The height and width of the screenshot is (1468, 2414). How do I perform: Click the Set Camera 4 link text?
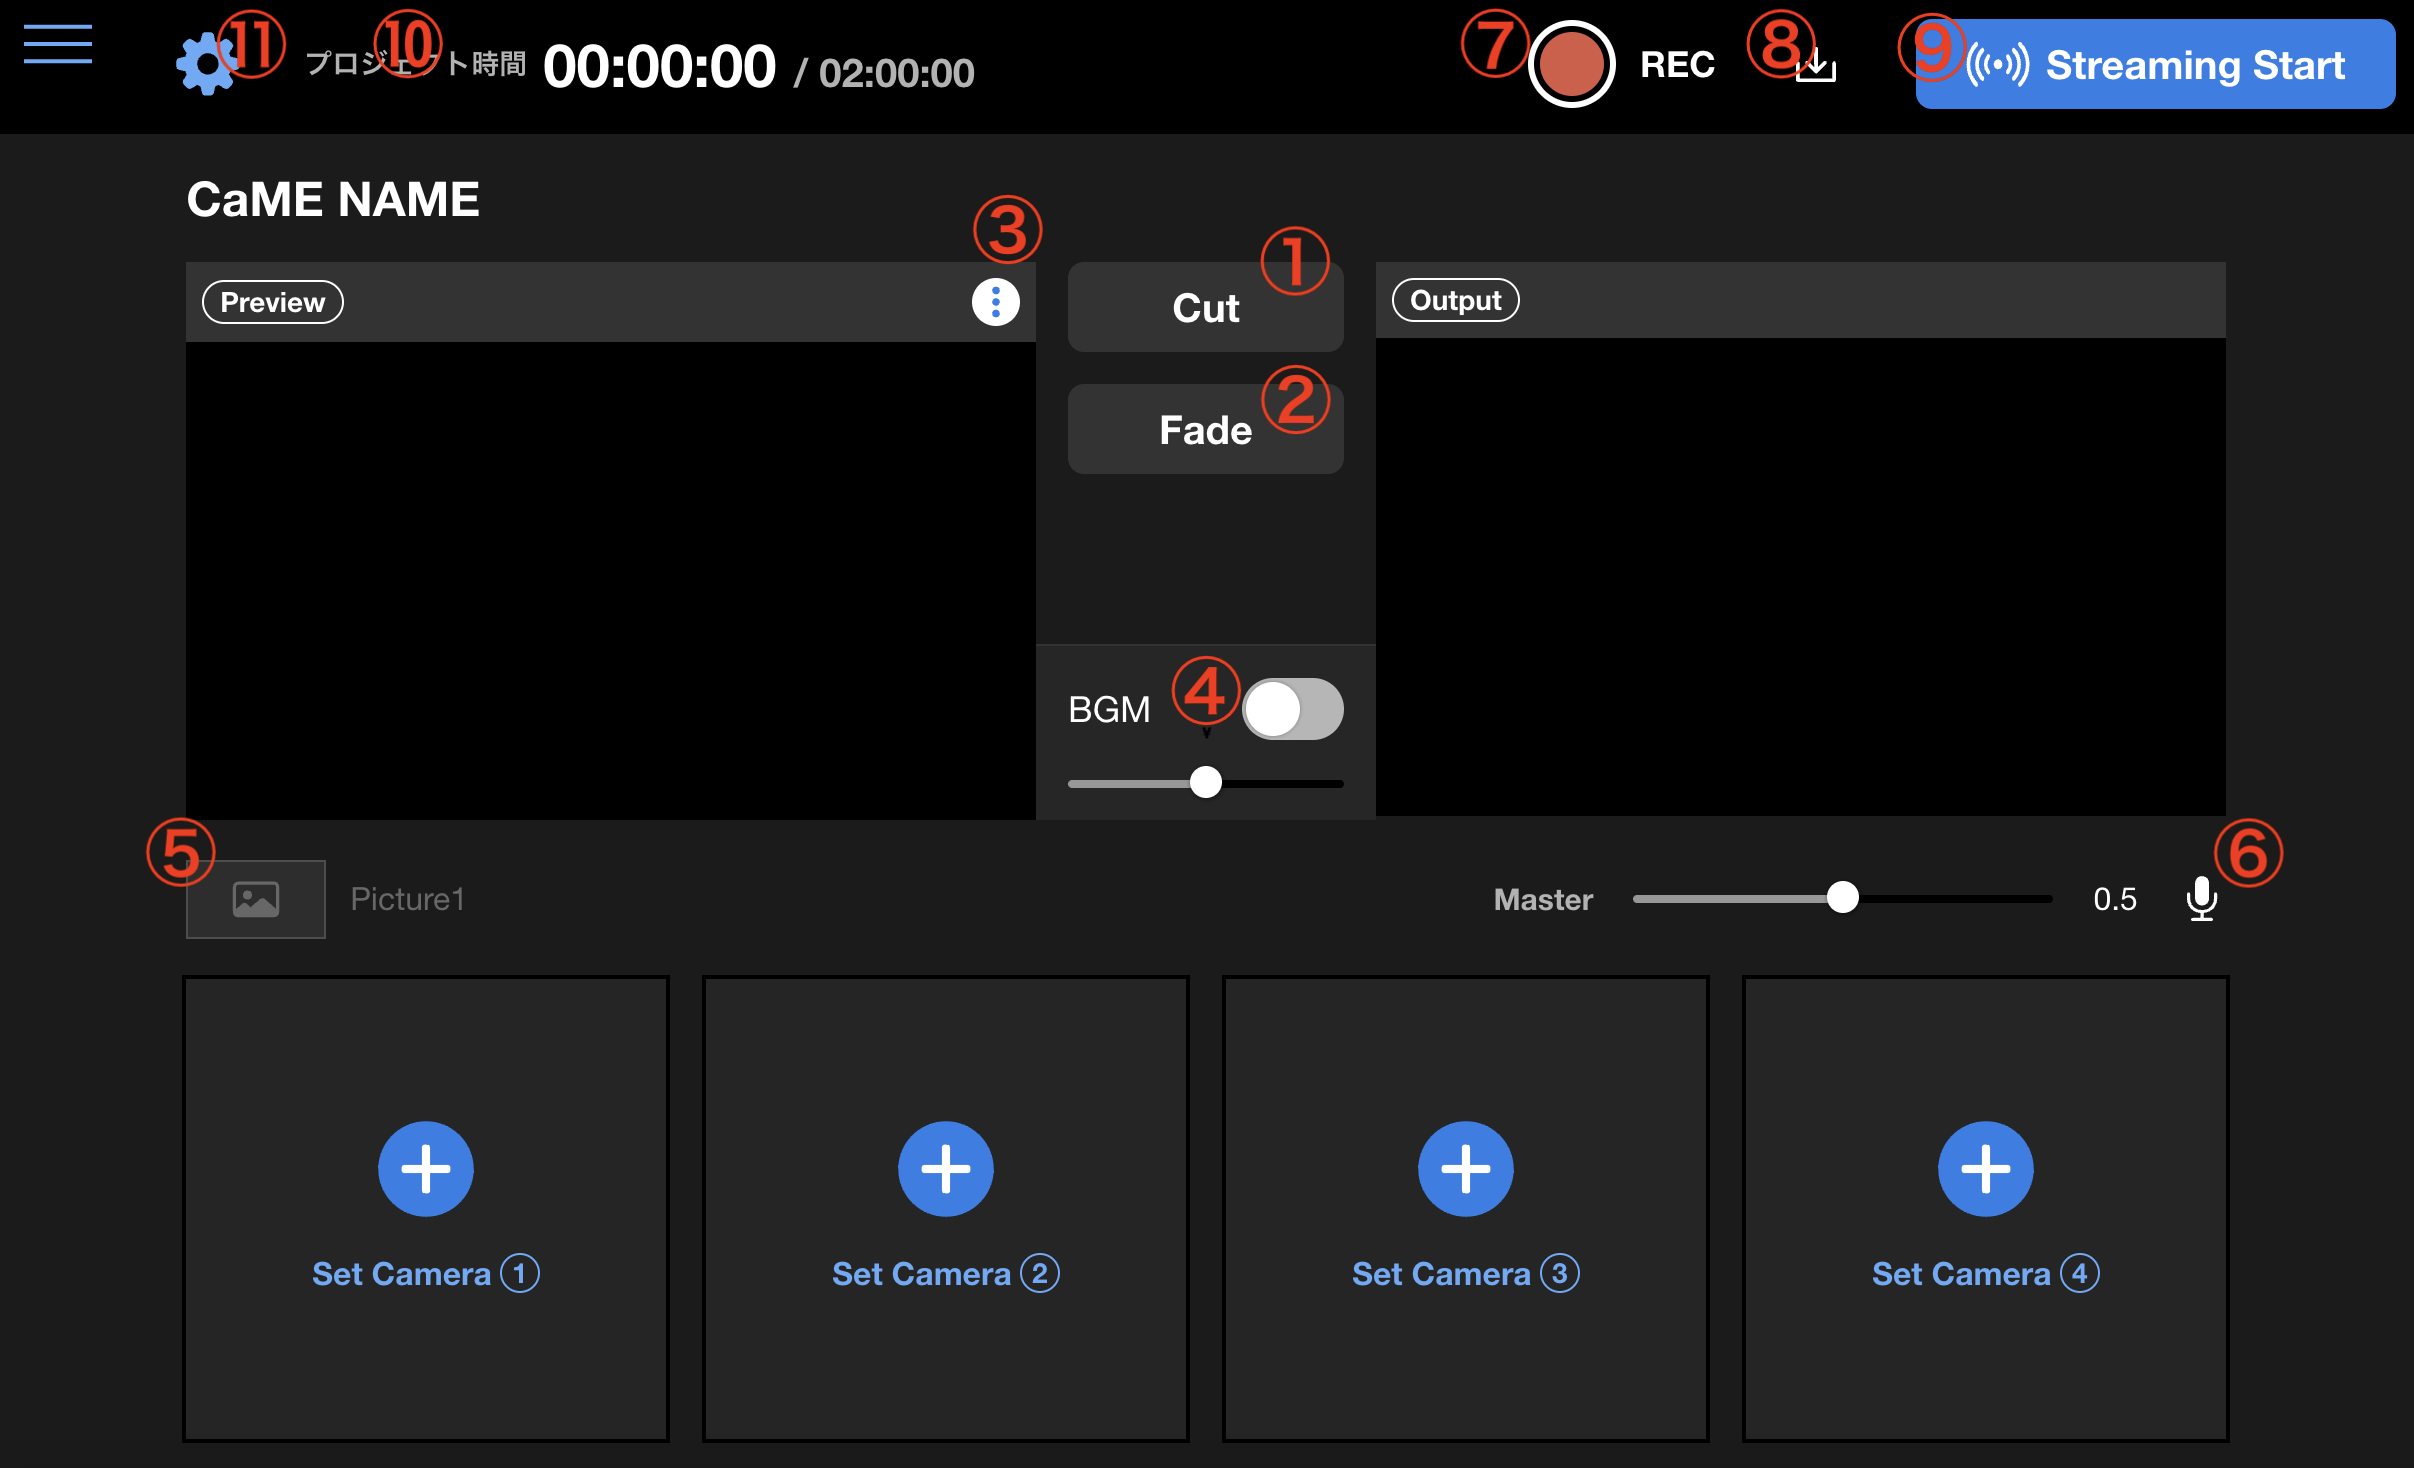(x=1985, y=1273)
